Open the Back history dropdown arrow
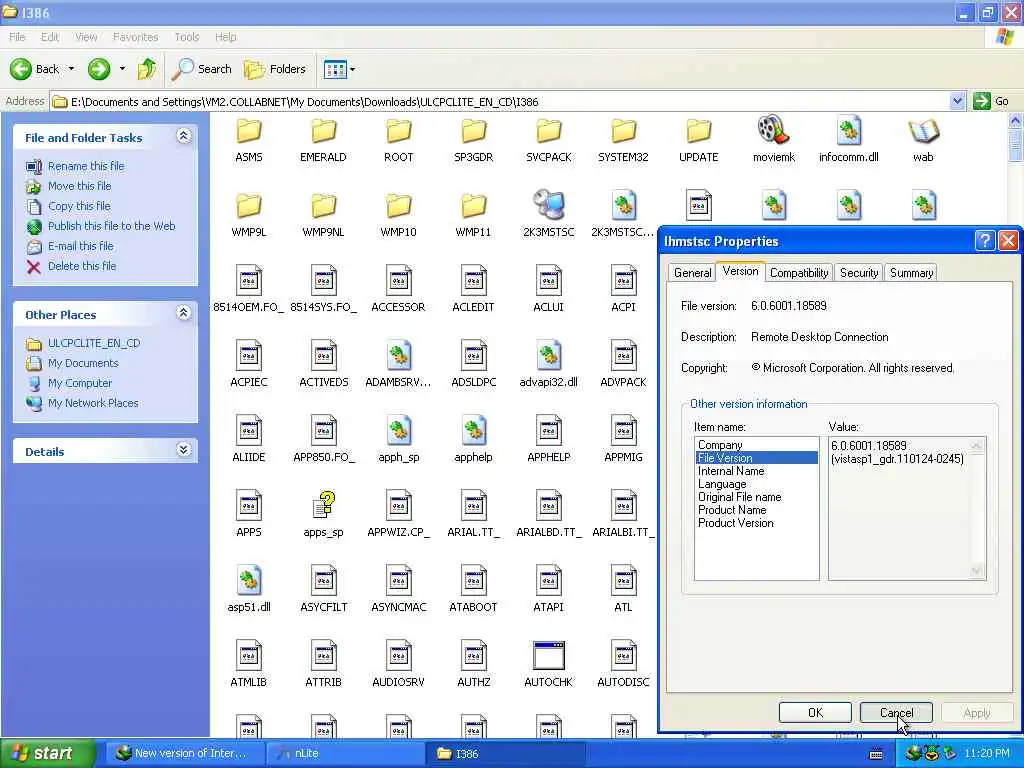Screen dimensions: 1024x768 coord(71,69)
